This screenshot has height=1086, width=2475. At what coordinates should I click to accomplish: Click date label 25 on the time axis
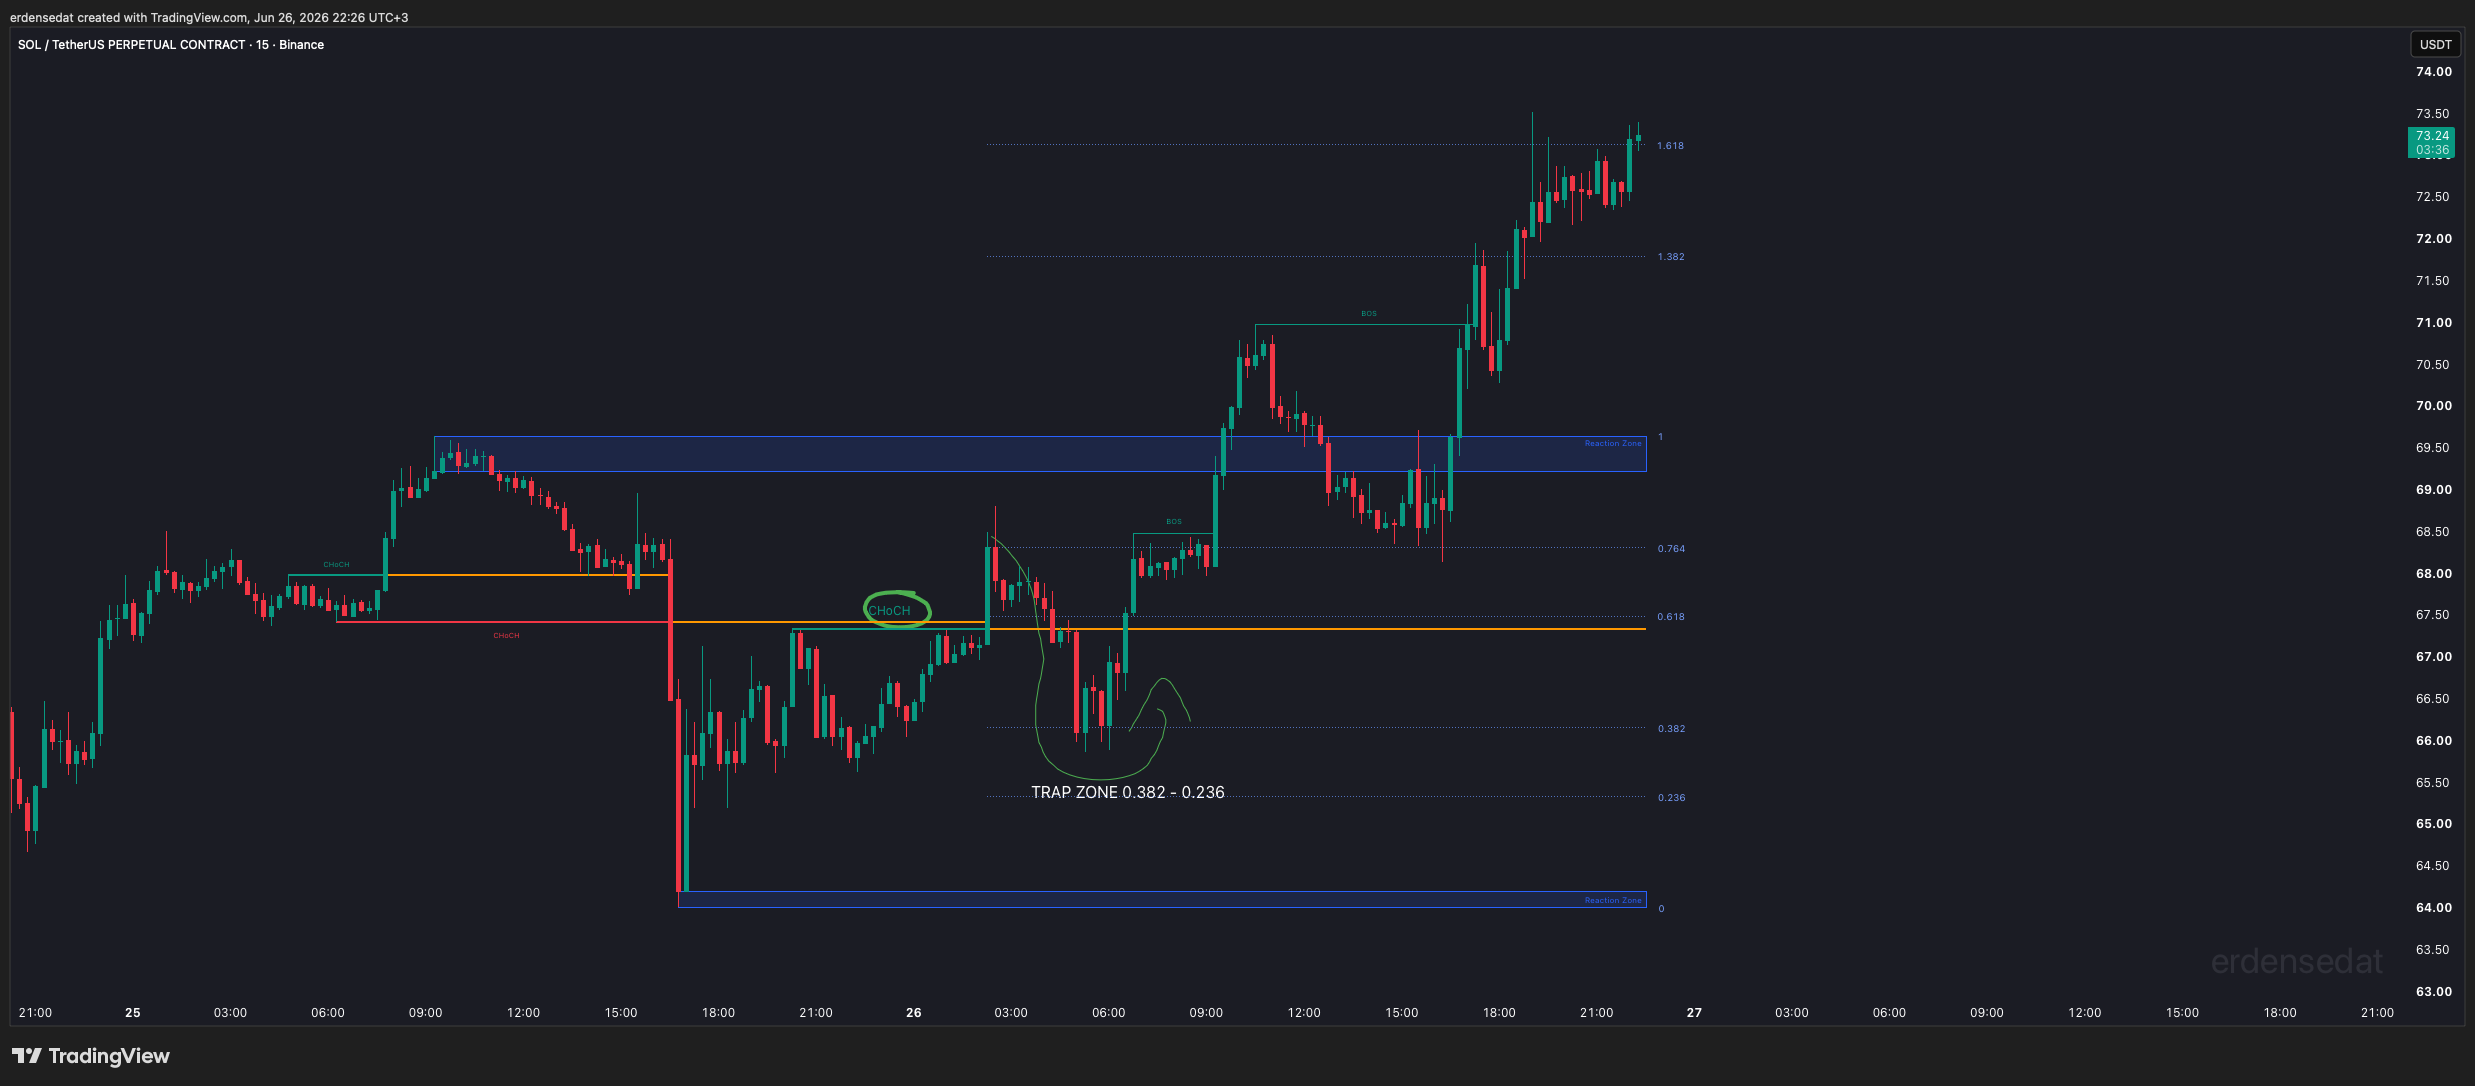(133, 1013)
